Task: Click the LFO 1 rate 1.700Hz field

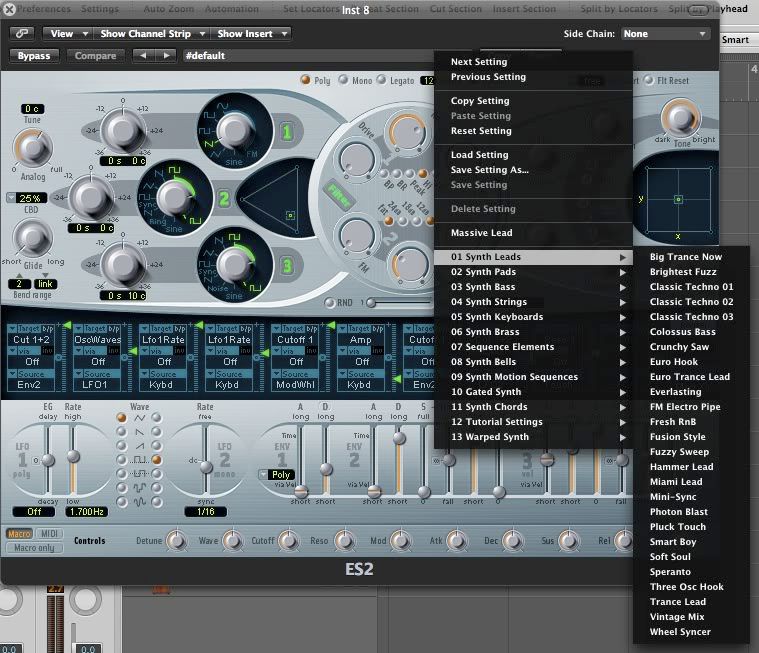Action: point(87,511)
